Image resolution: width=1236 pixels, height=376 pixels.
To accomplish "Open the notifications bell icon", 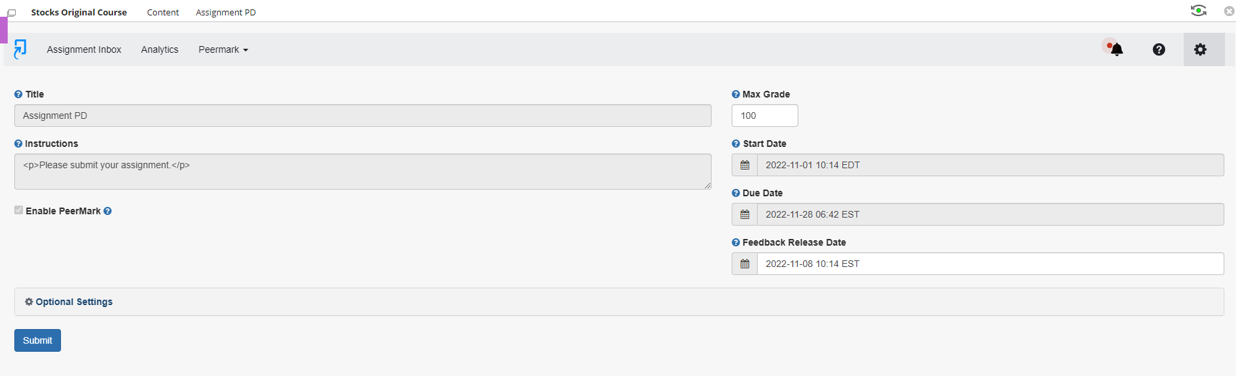I will coord(1116,49).
